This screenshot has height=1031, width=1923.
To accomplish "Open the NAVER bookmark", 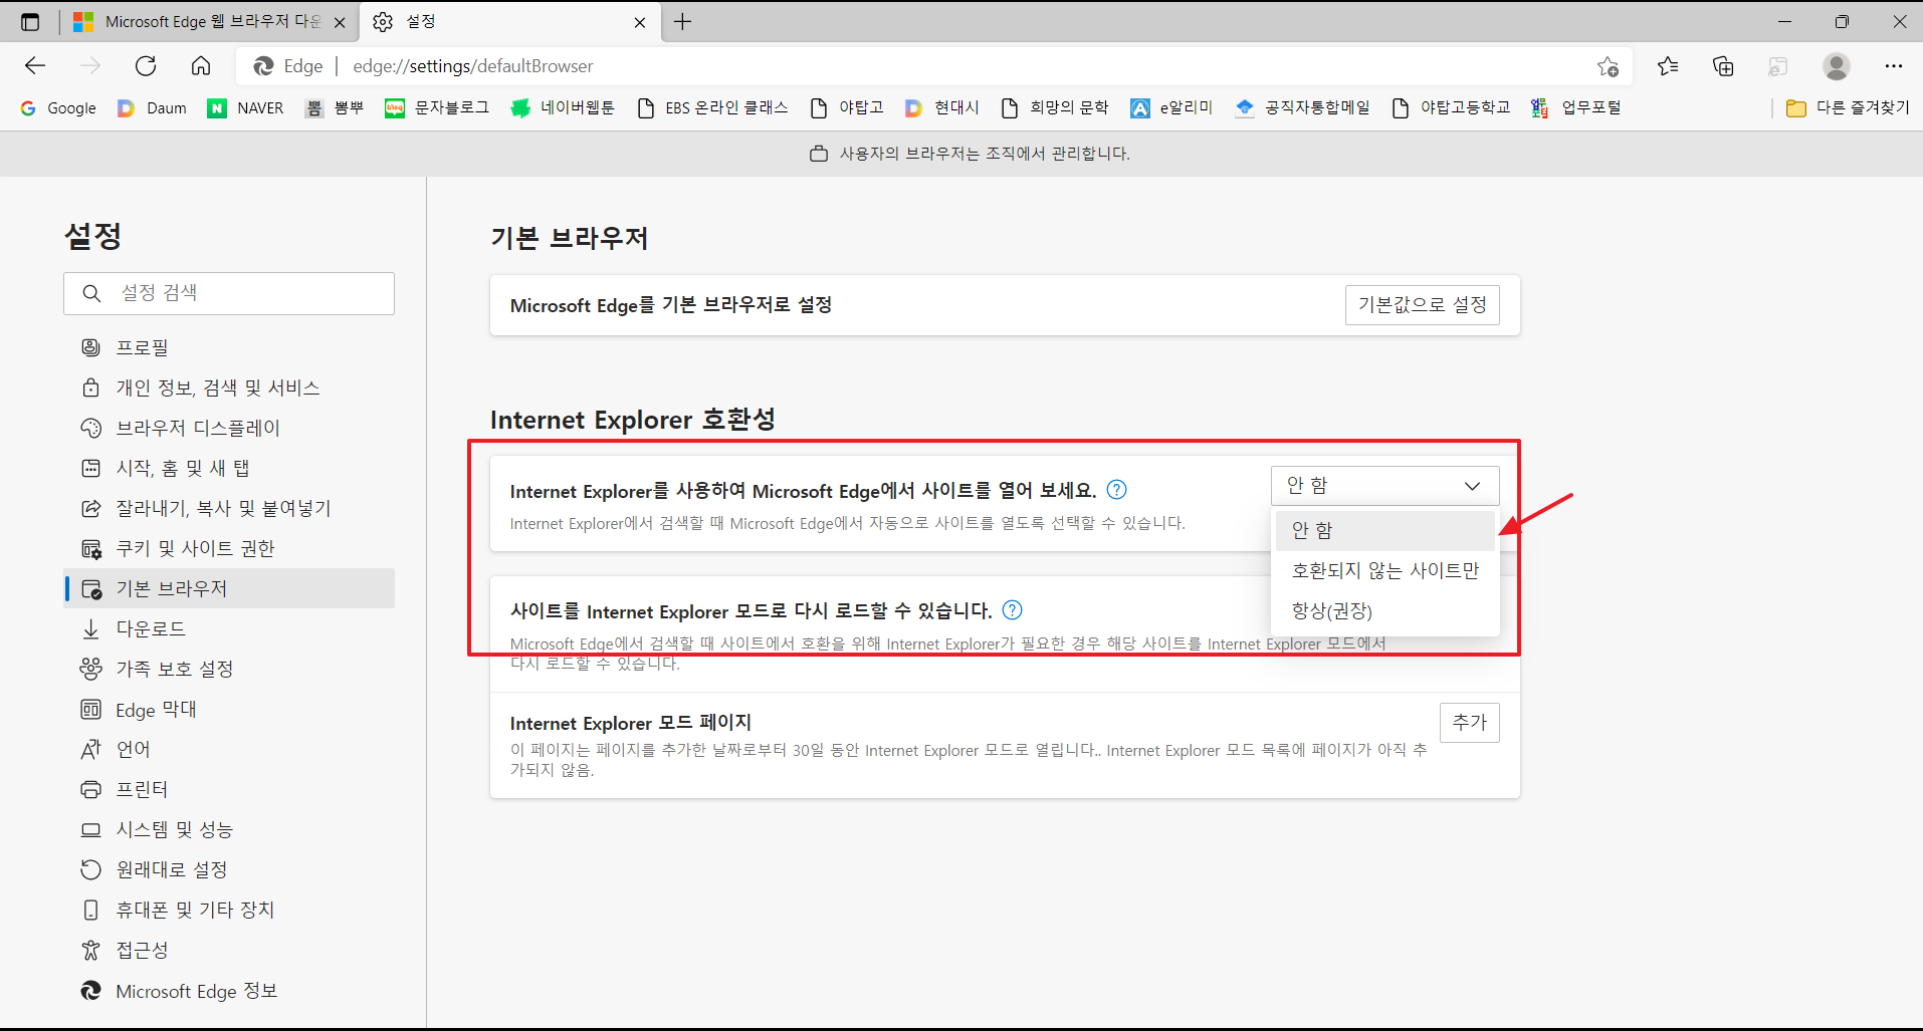I will point(245,108).
